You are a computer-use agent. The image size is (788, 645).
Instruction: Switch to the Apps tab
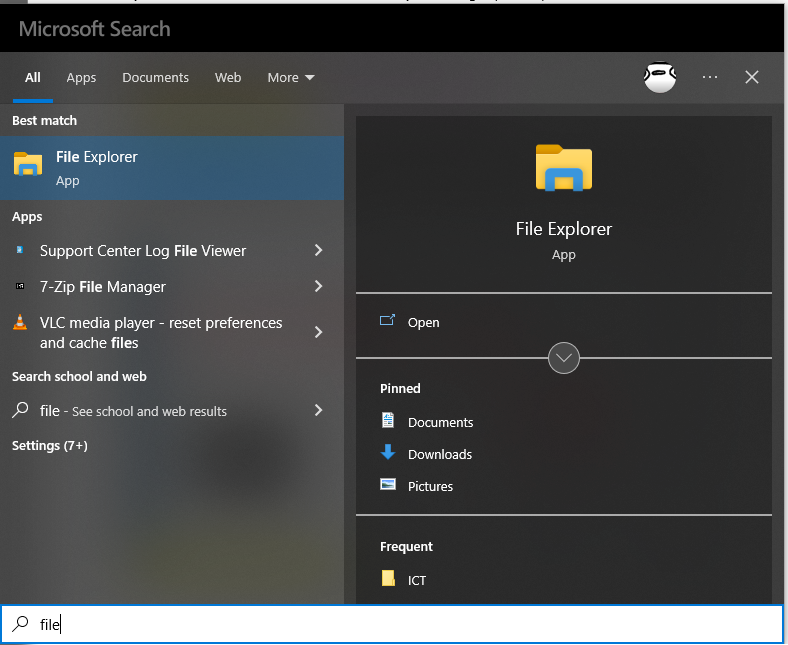point(81,77)
